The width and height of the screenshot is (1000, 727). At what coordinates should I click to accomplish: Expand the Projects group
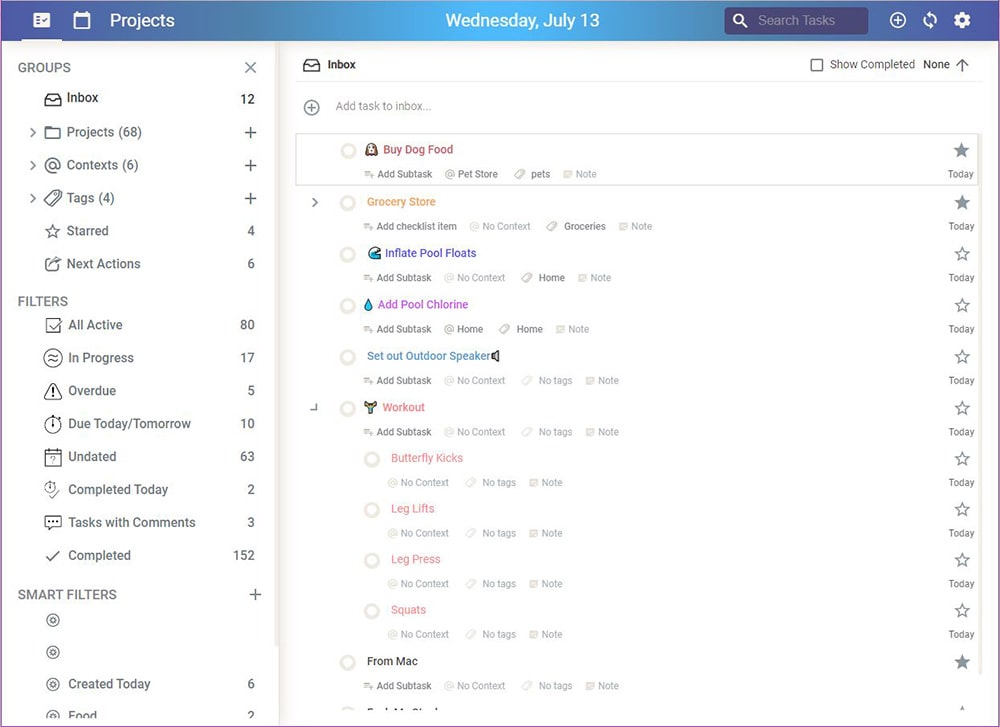(x=33, y=132)
